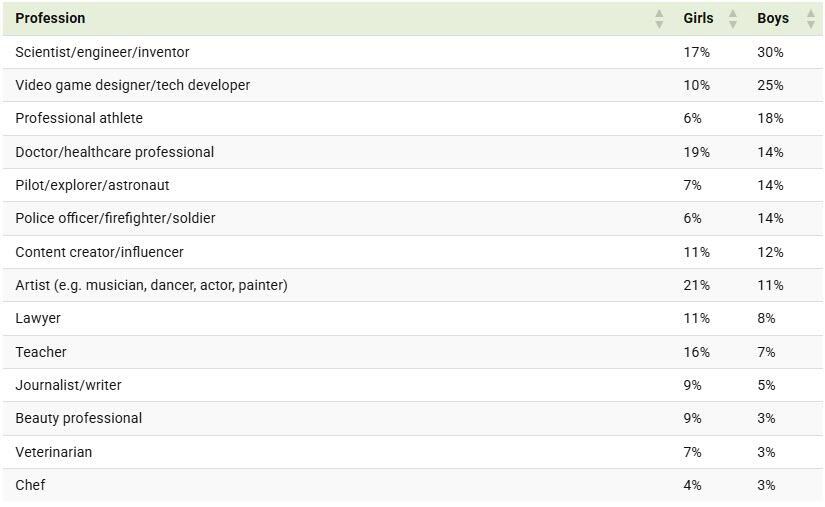Select the Veterinarian row text

click(x=53, y=452)
